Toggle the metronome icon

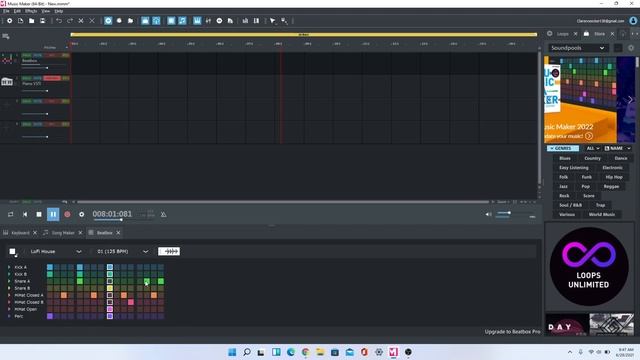[x=163, y=214]
